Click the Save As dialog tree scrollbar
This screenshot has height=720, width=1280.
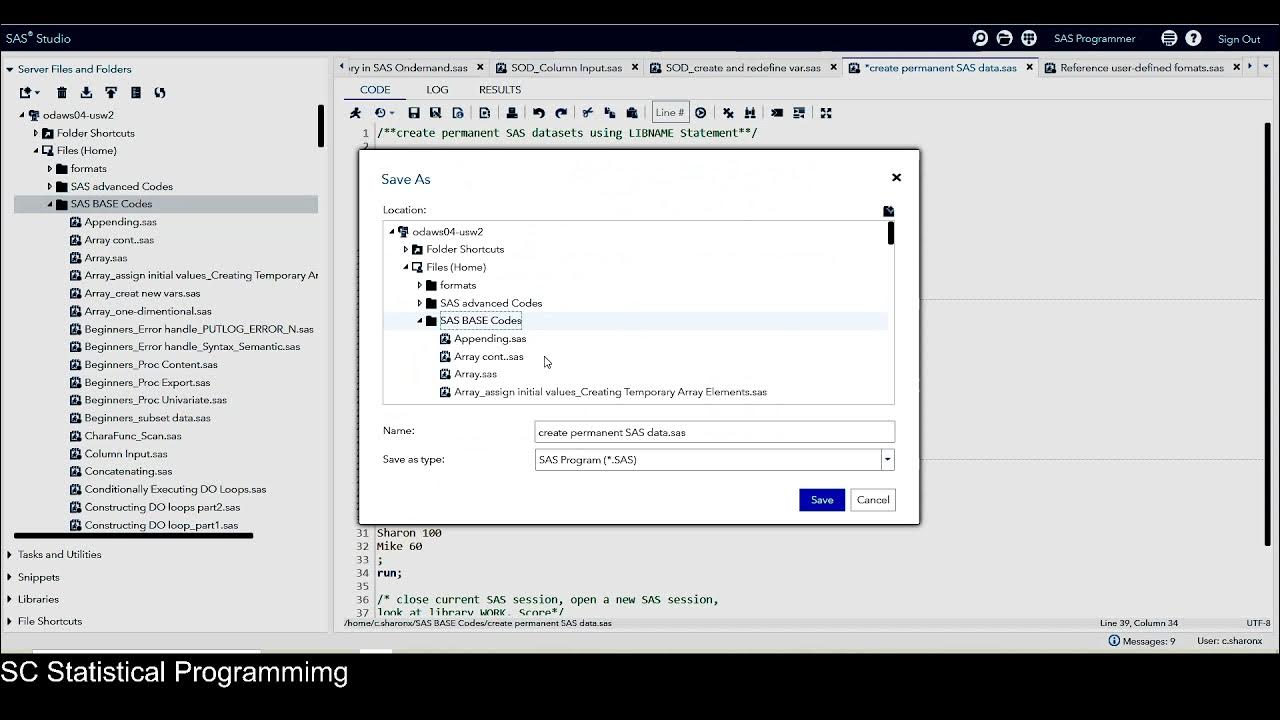click(890, 234)
